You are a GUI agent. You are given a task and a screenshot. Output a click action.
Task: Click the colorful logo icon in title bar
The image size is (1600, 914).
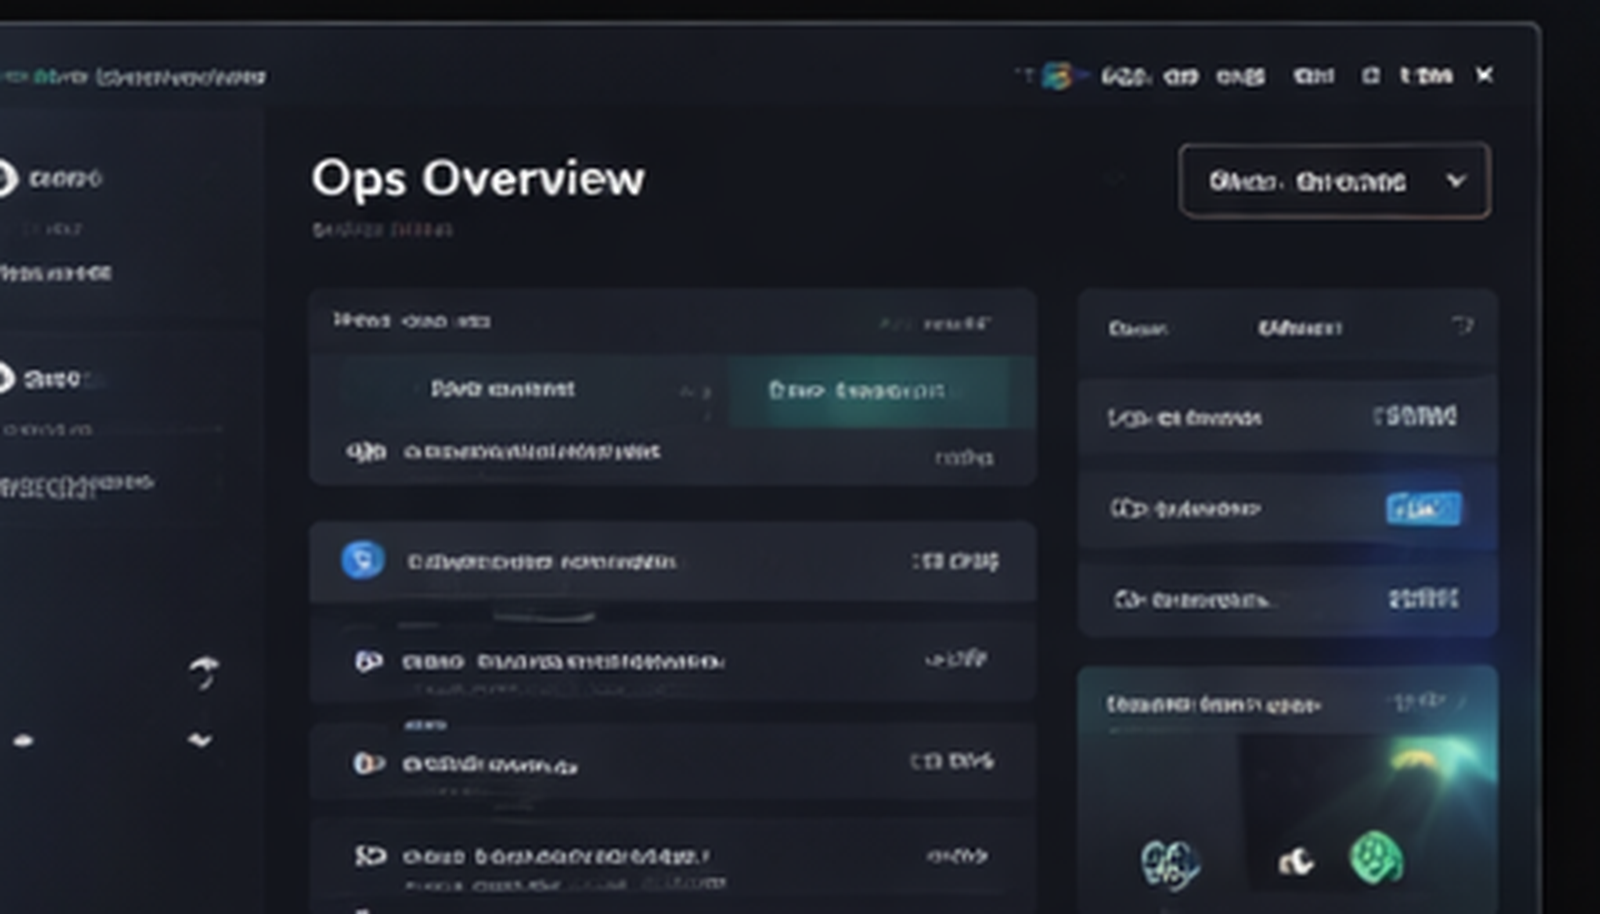click(x=1057, y=76)
